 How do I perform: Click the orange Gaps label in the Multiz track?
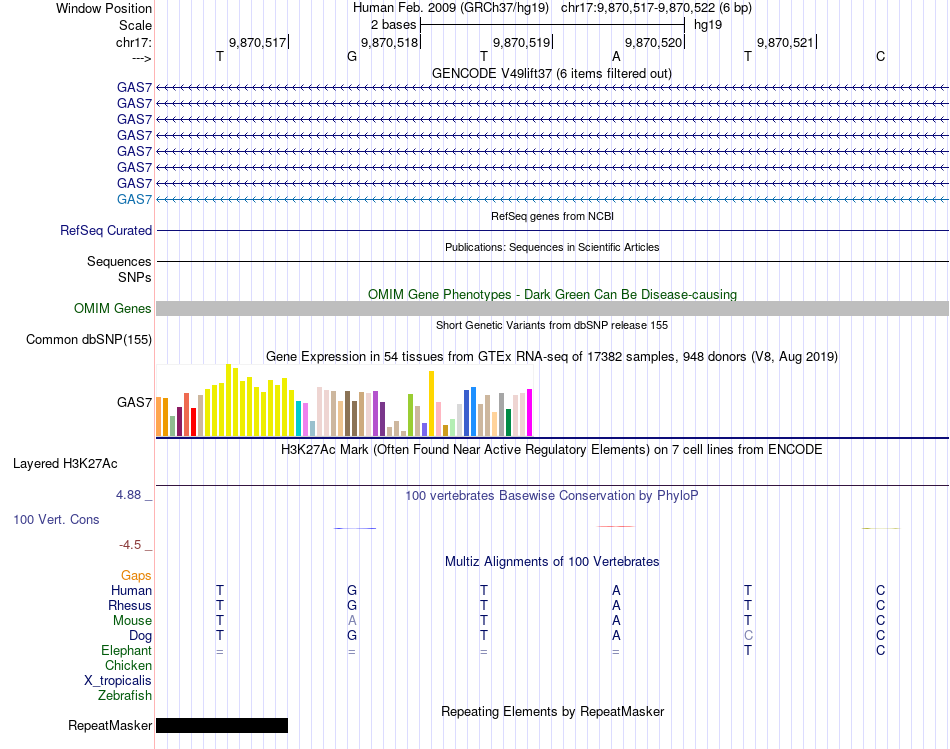tap(136, 576)
